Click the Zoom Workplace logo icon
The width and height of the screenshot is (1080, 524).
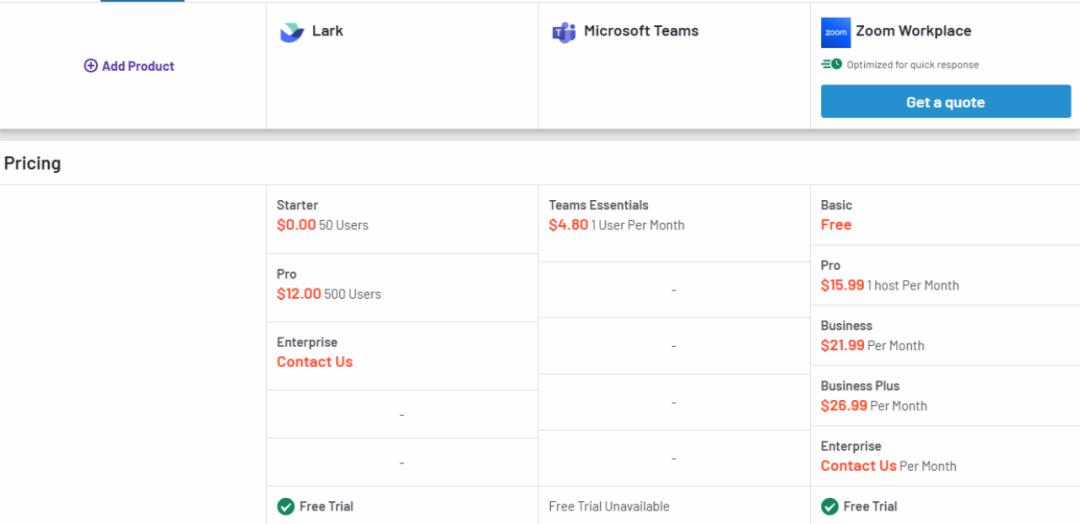(835, 32)
